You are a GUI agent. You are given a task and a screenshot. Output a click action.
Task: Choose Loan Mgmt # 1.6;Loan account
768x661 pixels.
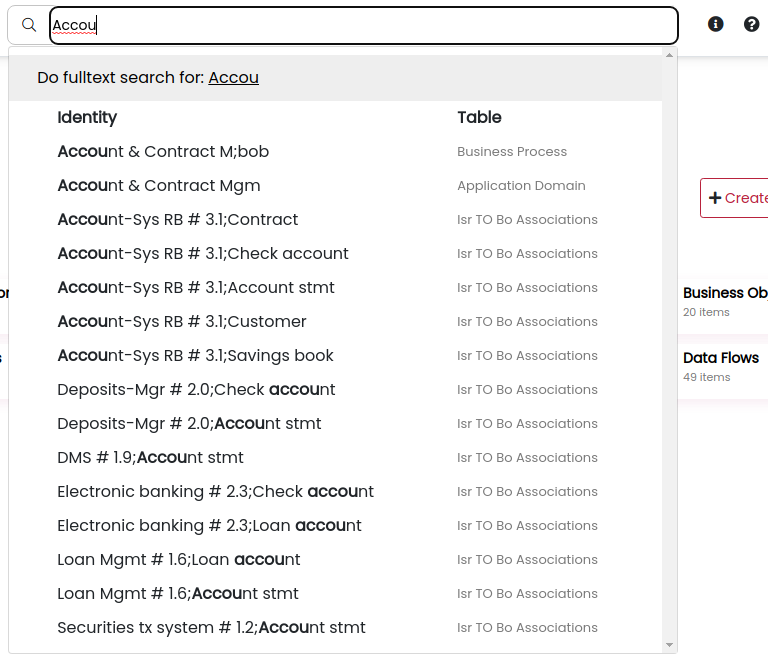coord(336,560)
